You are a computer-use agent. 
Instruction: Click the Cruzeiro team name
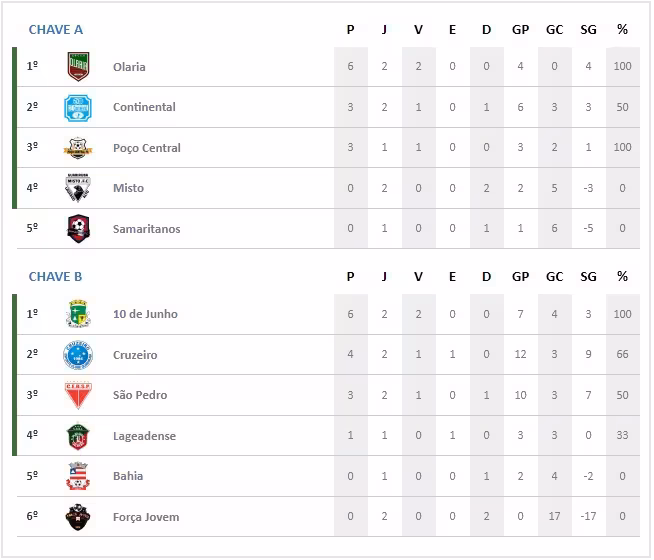click(135, 355)
